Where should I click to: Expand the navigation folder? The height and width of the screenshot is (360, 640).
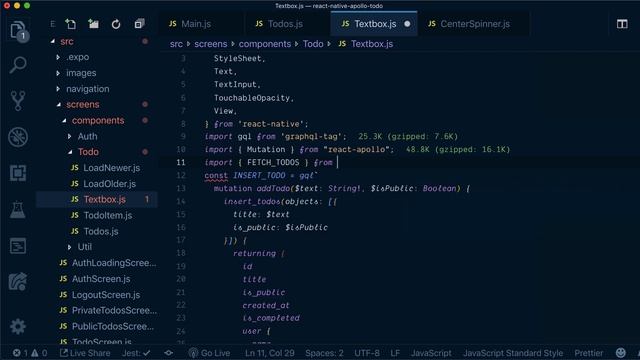[88, 89]
